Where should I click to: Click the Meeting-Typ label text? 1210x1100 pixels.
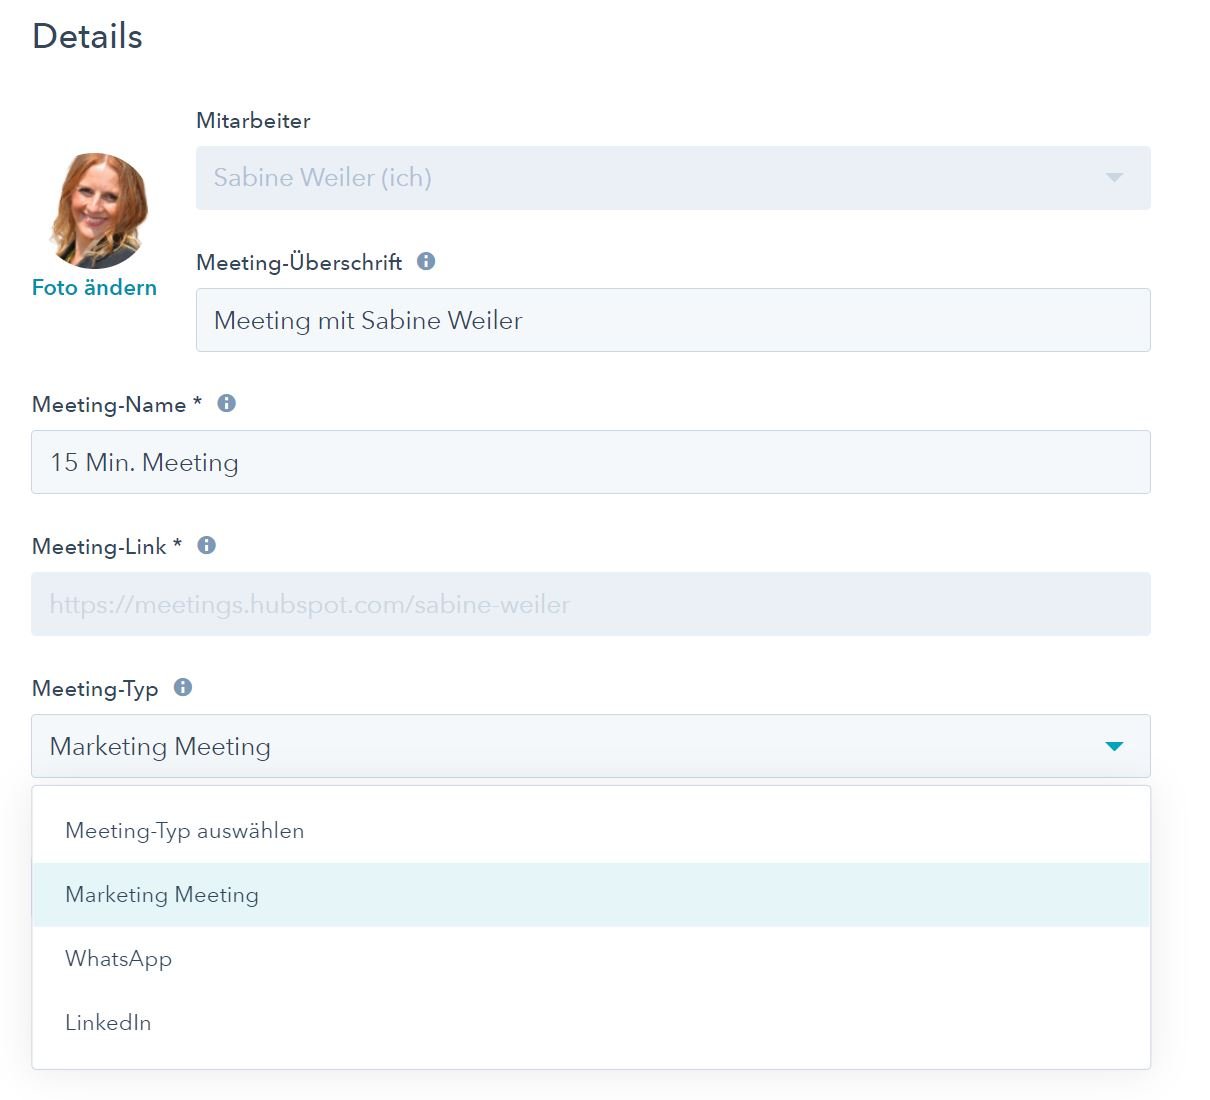tap(95, 689)
